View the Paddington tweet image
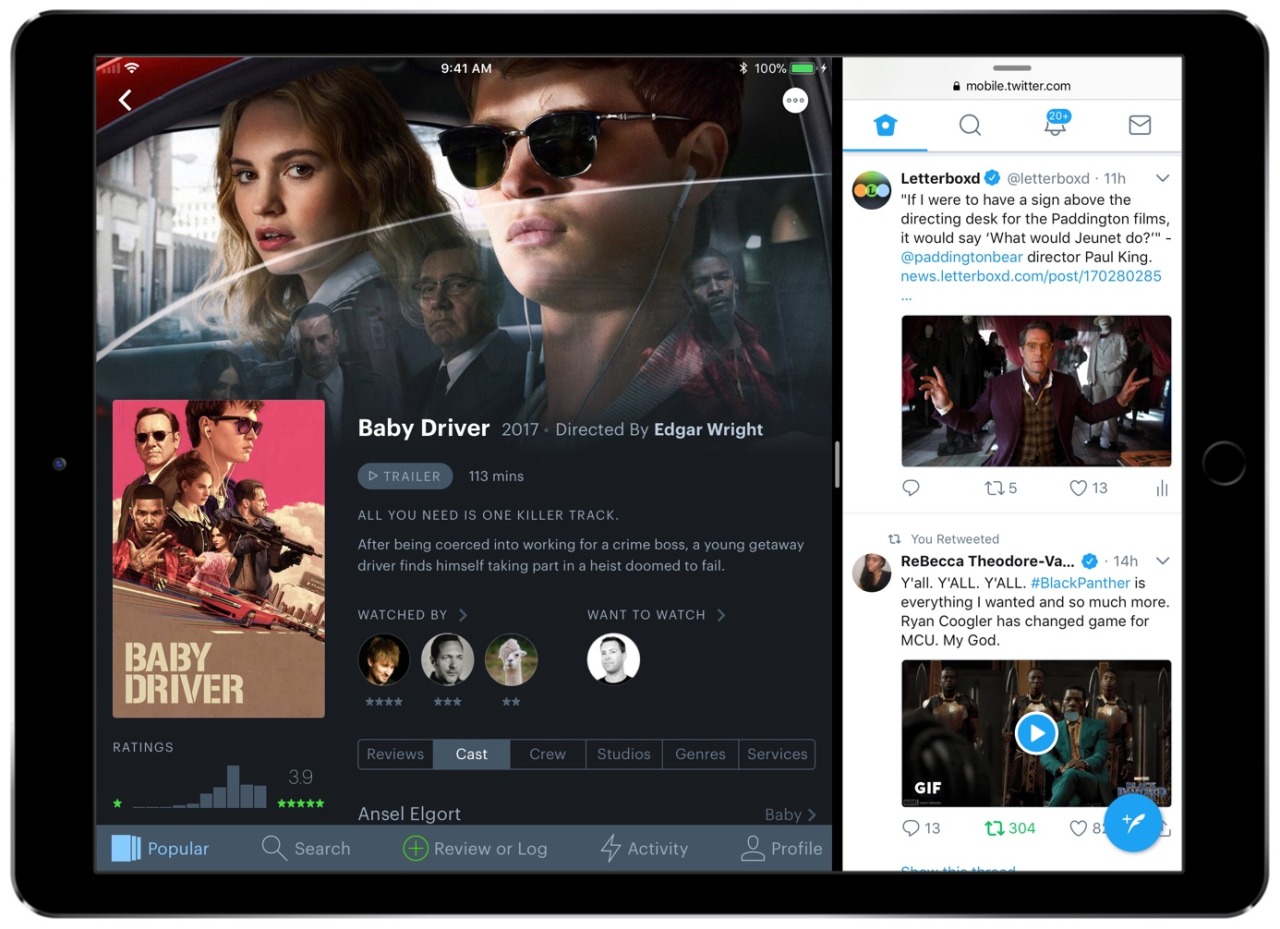 [x=1036, y=391]
